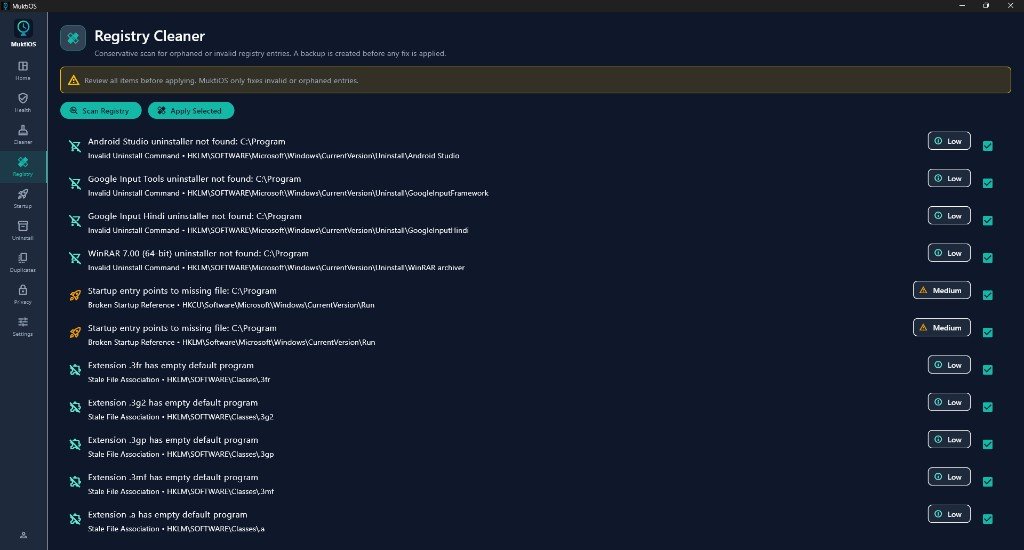Select 'WinRAR 7.00 (64-bit) uninstaller not found' text

pyautogui.click(x=174, y=253)
